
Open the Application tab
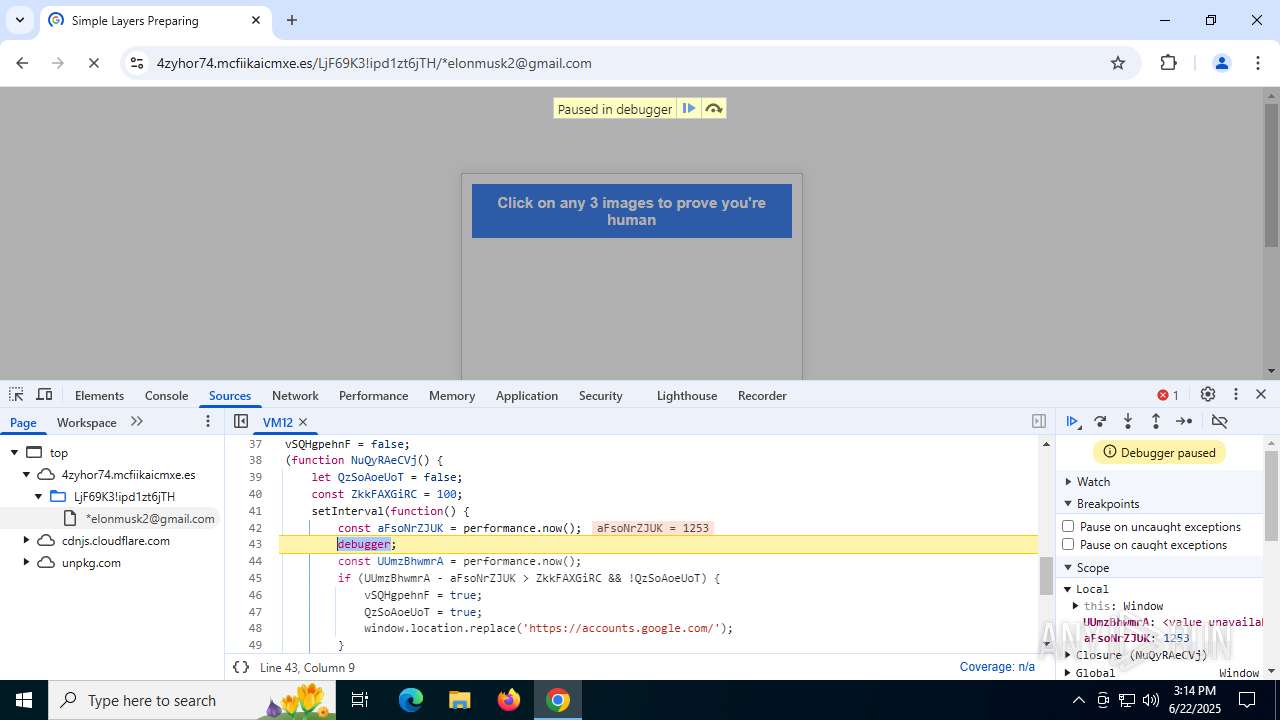click(527, 396)
